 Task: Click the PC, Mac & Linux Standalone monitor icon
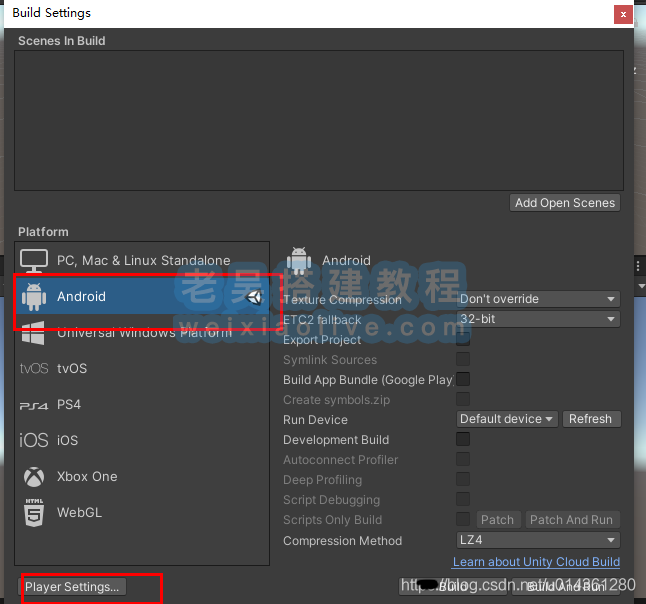(34, 261)
